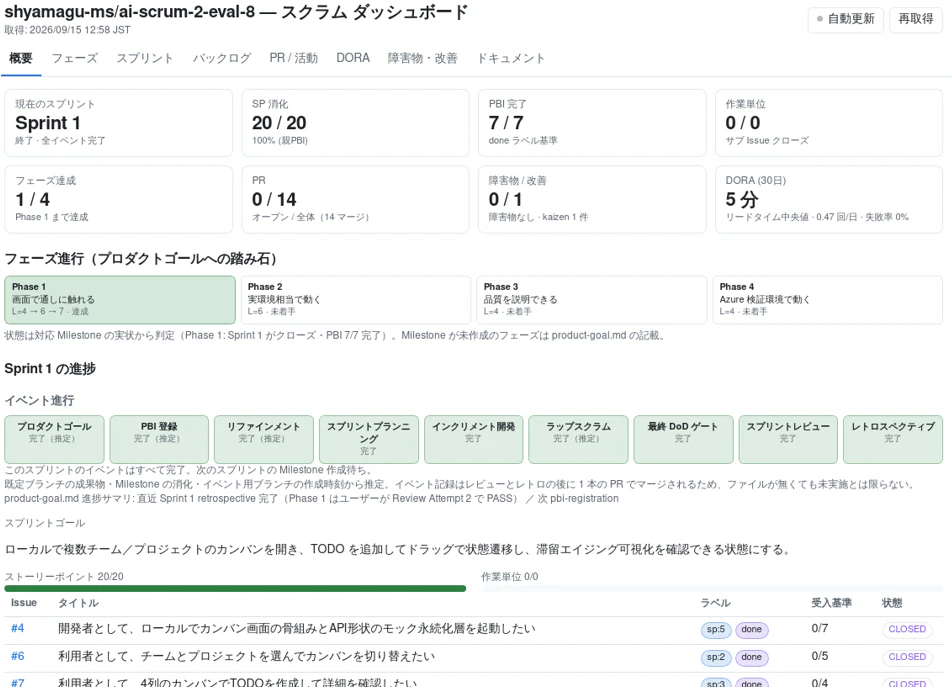Click the 再取得 refetch button
The width and height of the screenshot is (952, 687).
click(x=916, y=19)
